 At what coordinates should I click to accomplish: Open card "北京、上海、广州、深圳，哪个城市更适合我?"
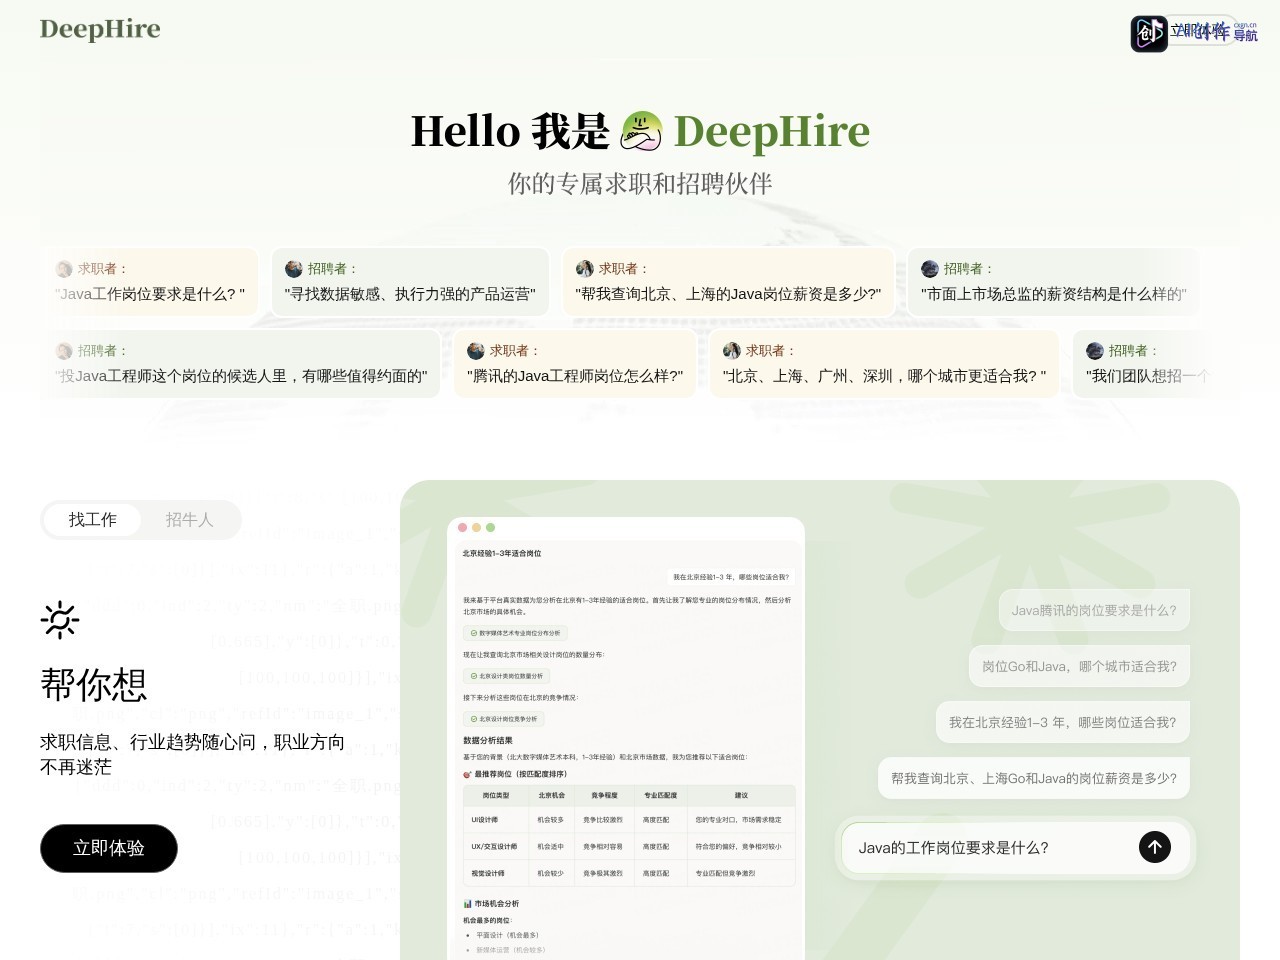(x=884, y=364)
